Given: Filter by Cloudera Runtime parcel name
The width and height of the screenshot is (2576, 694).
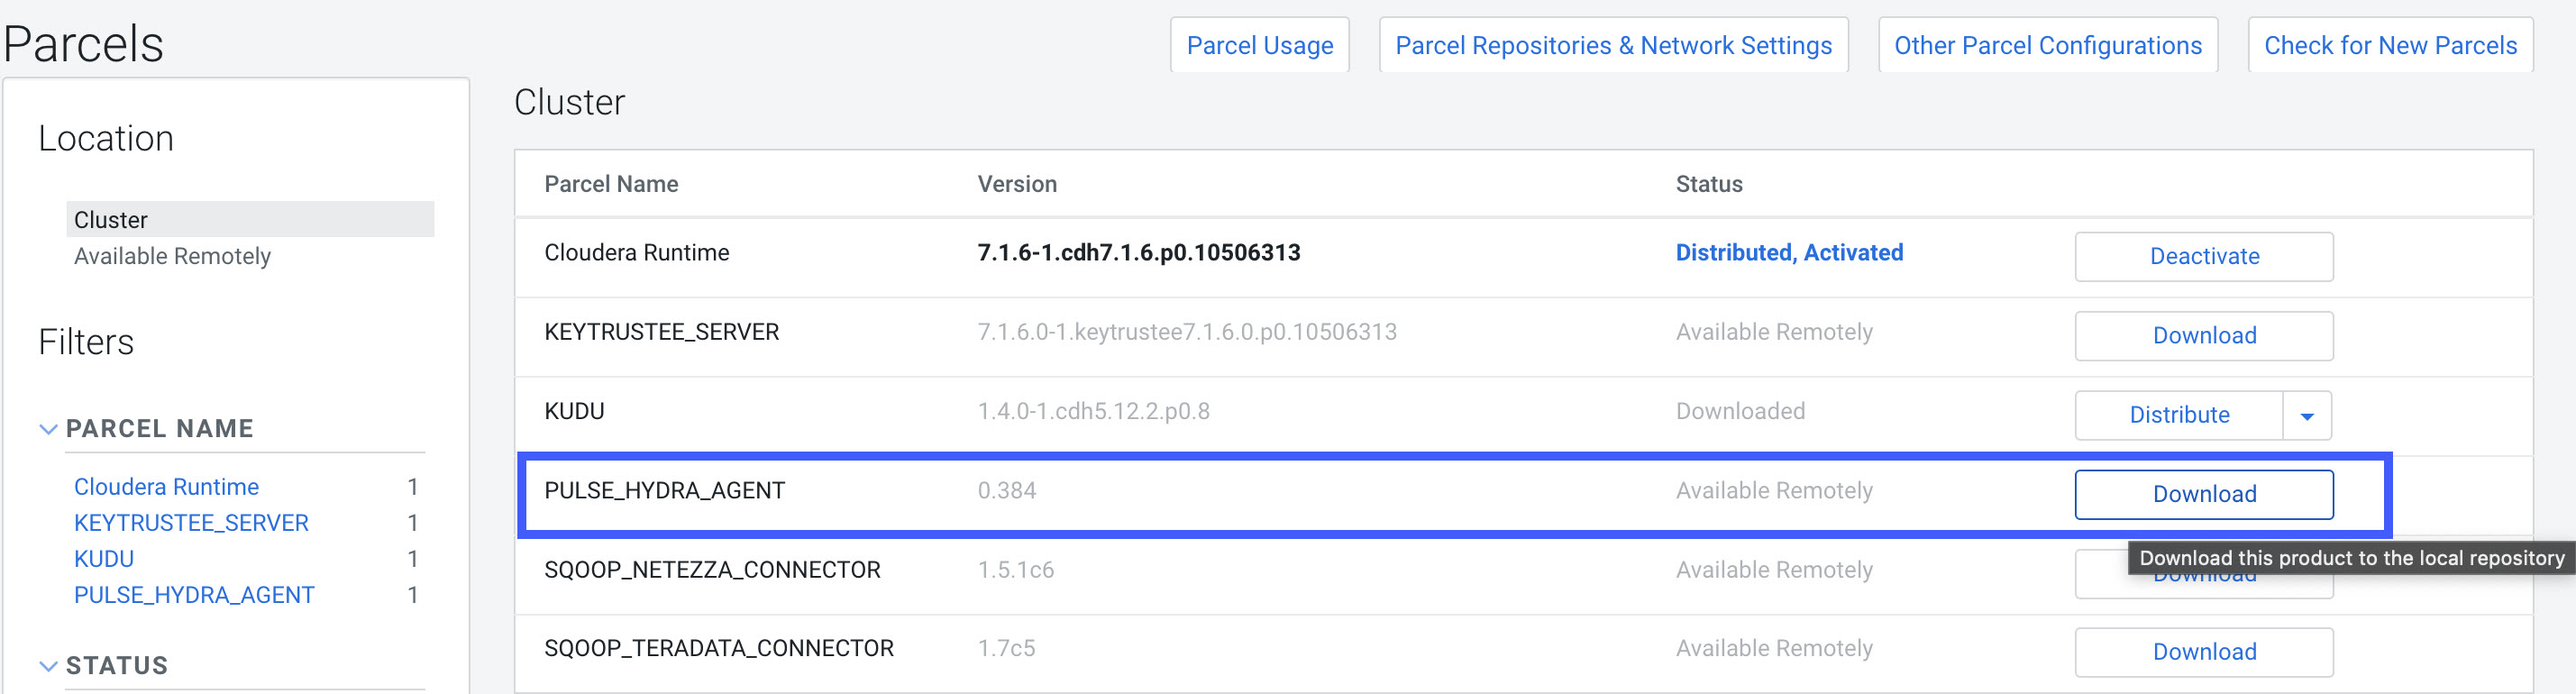Looking at the screenshot, I should 166,487.
